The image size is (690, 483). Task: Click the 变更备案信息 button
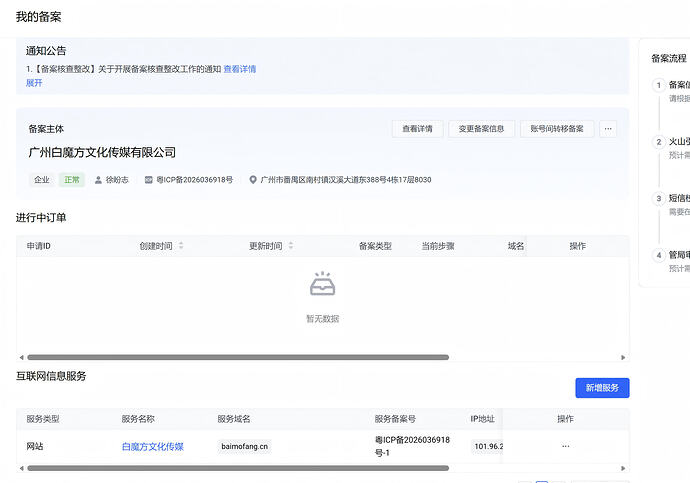point(481,129)
